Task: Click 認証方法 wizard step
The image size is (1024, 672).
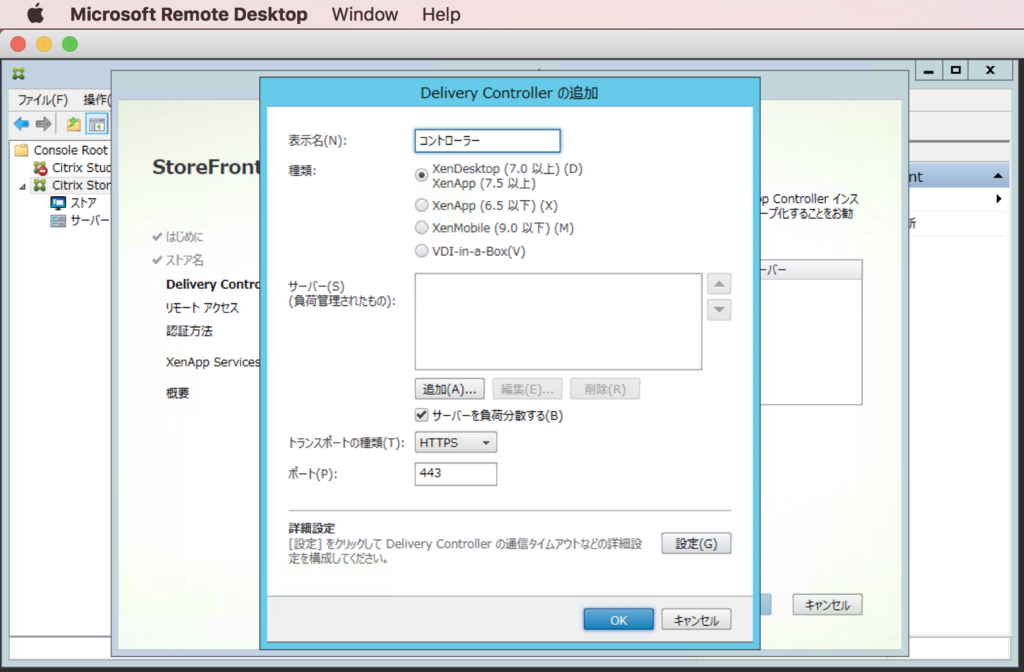Action: click(189, 331)
